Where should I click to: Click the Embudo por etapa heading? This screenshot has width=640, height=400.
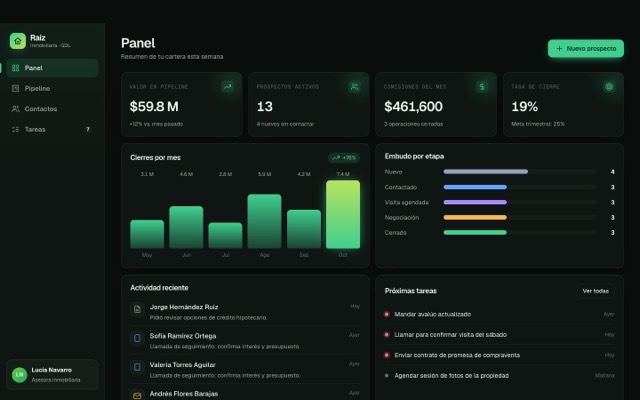(x=414, y=156)
